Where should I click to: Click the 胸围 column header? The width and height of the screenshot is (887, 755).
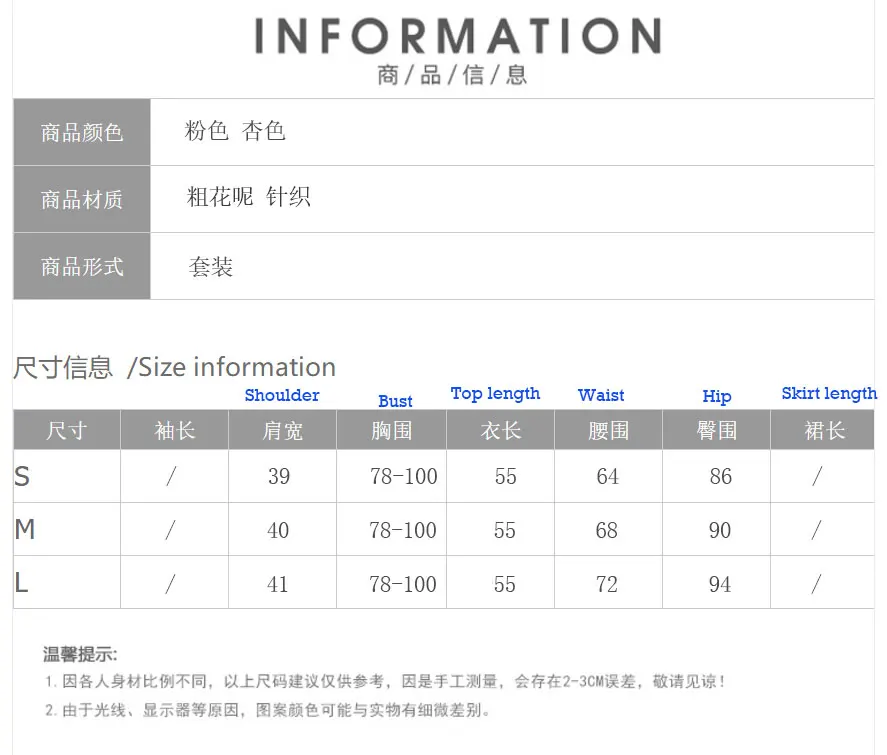(x=391, y=430)
